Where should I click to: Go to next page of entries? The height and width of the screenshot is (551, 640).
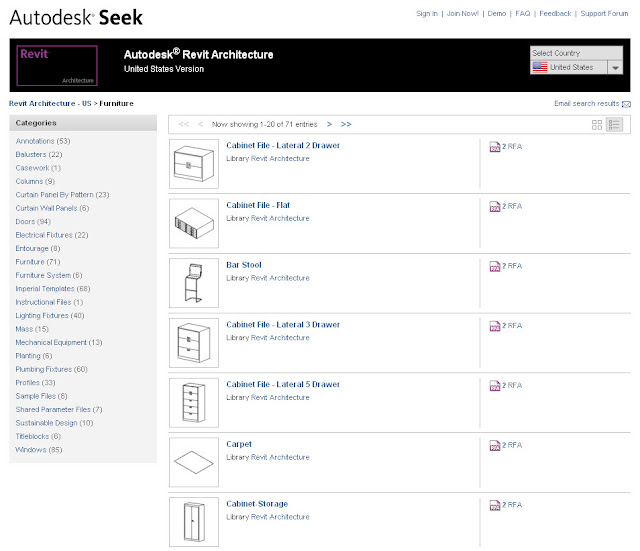(x=329, y=124)
